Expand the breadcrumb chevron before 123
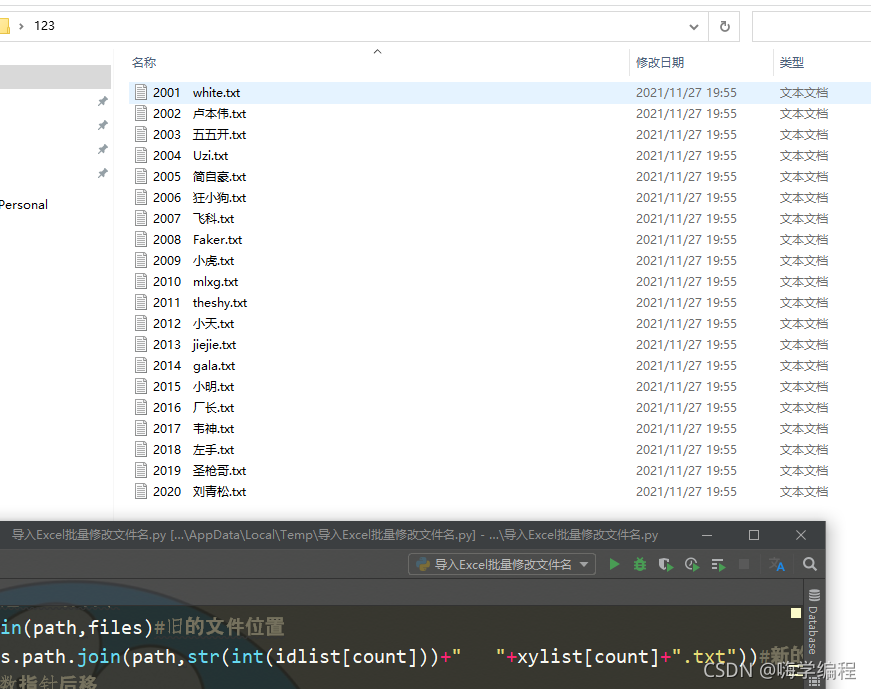 [x=21, y=26]
